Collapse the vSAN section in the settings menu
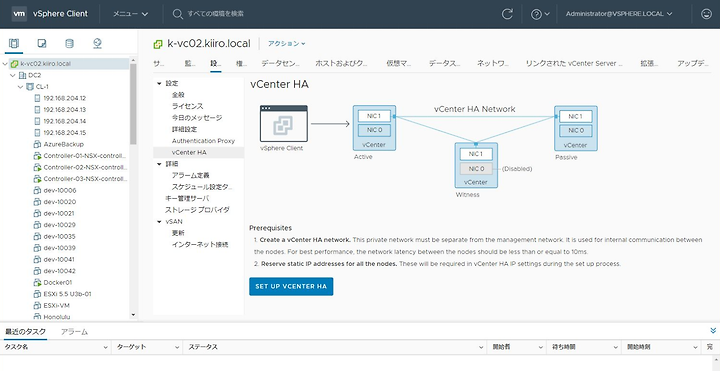This screenshot has width=720, height=371. pyautogui.click(x=159, y=222)
